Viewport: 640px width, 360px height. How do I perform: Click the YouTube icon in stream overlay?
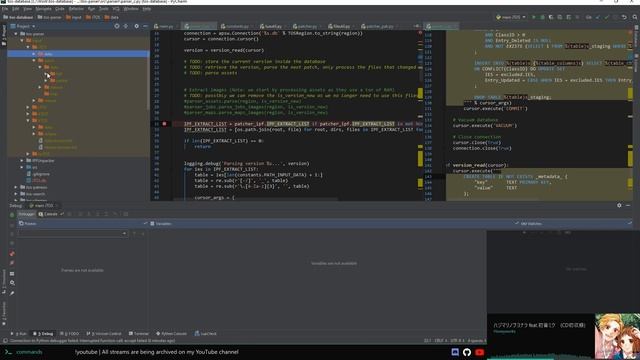(480, 352)
